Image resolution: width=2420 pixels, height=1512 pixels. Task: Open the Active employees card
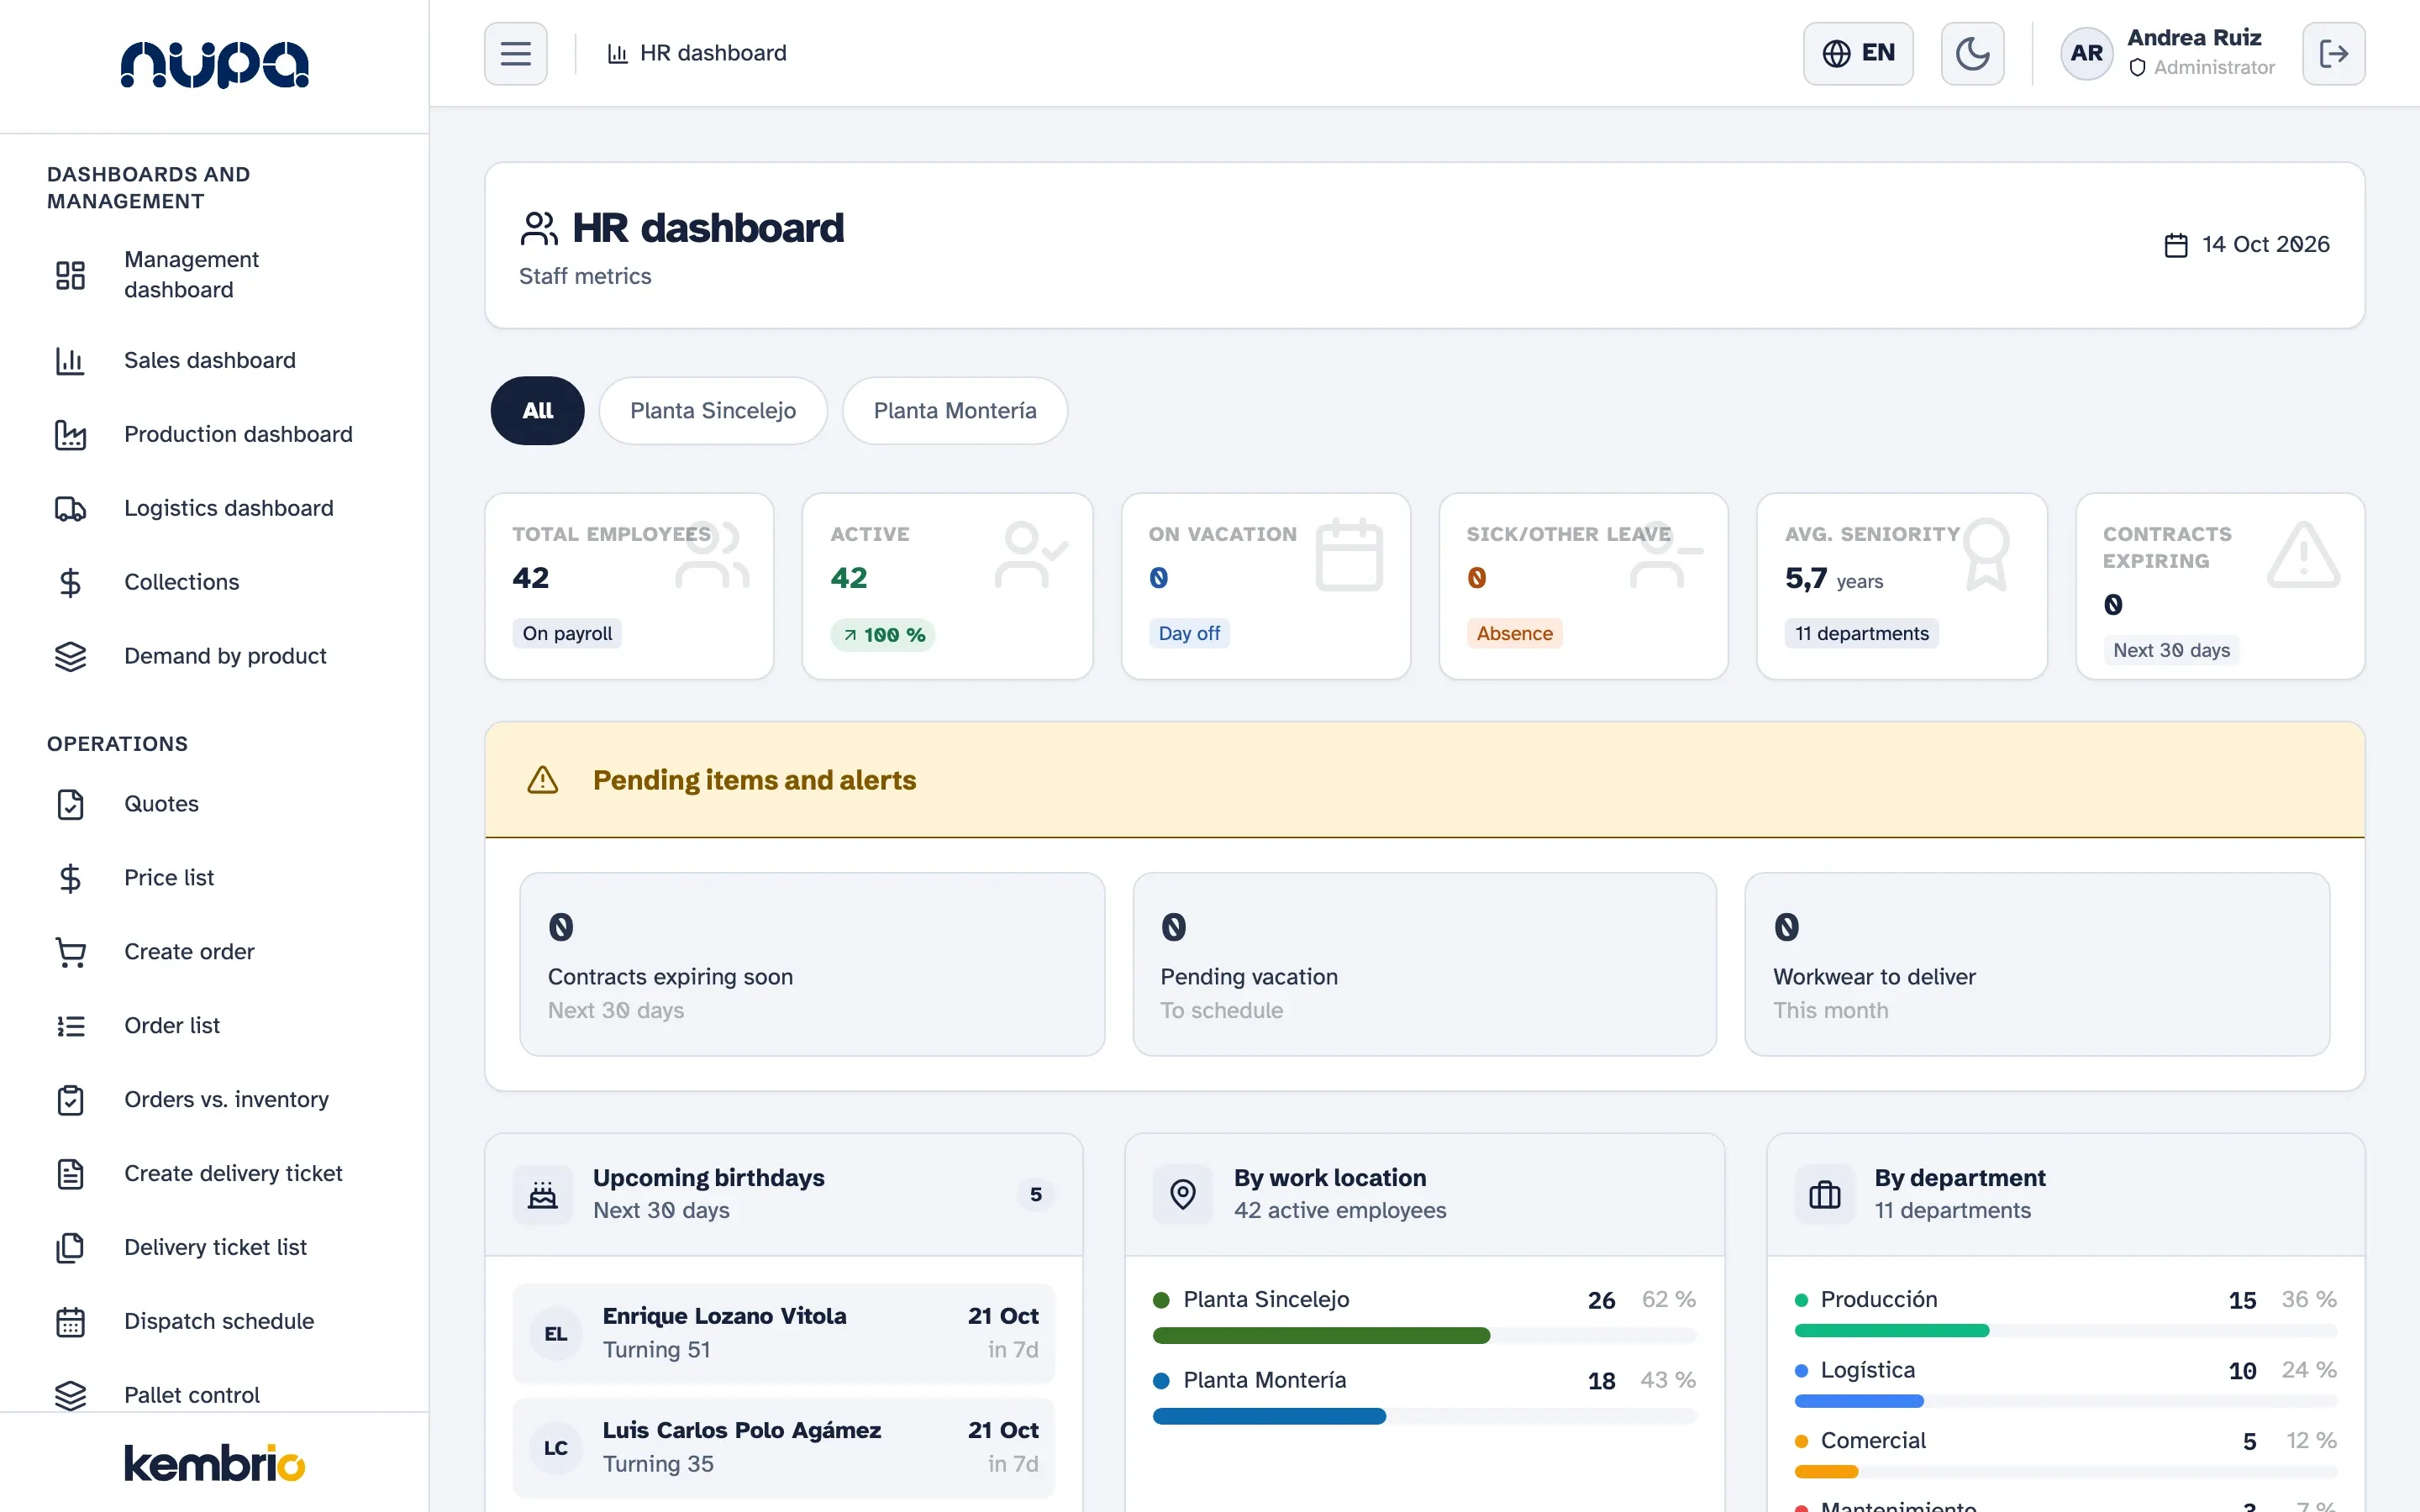[947, 586]
